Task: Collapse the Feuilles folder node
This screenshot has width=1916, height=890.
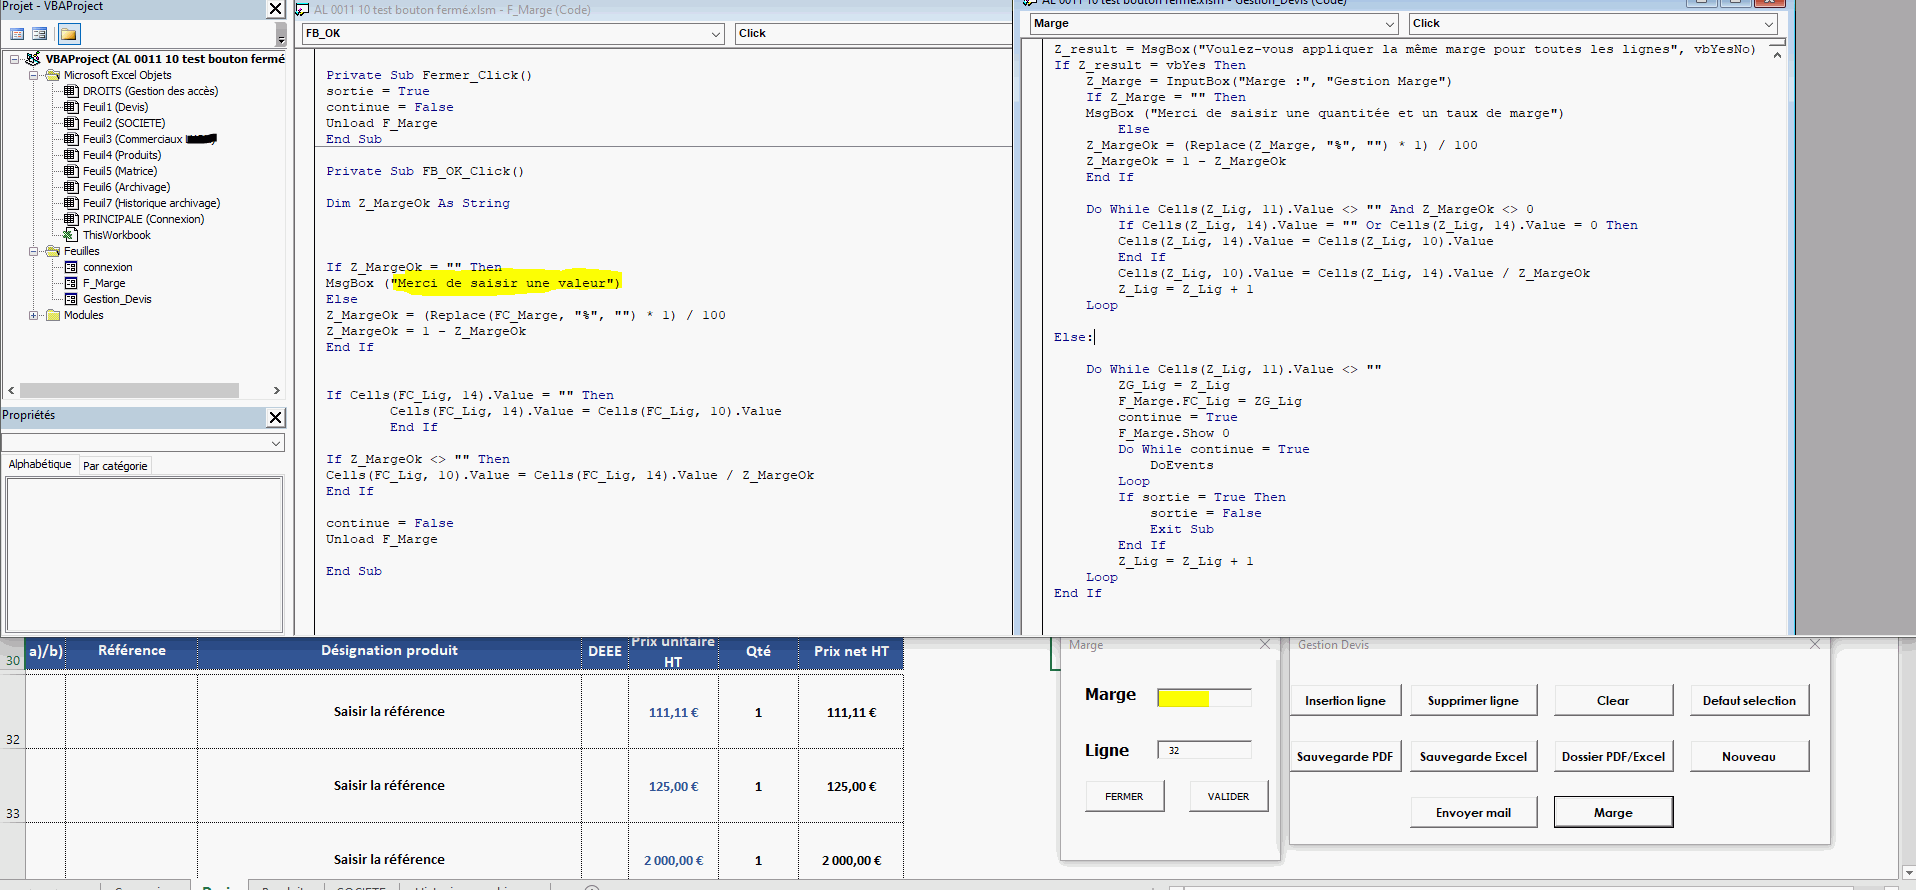Action: 34,251
